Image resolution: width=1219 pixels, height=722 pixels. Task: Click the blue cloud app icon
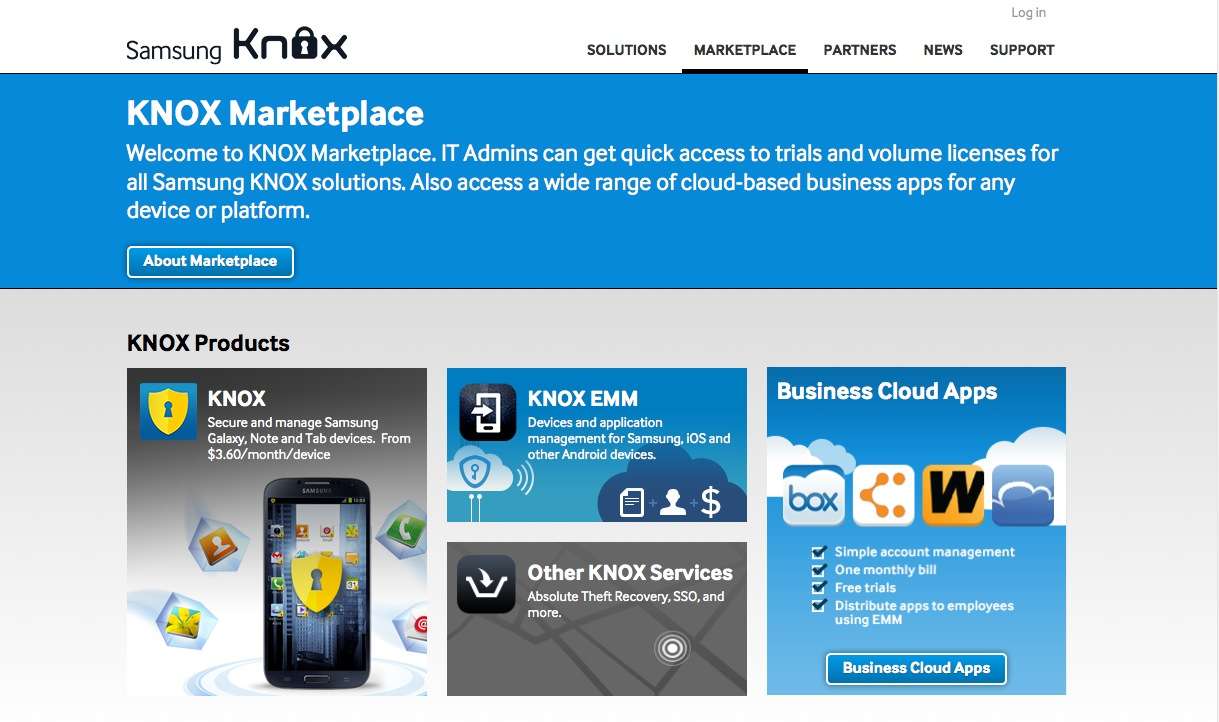pyautogui.click(x=1022, y=496)
